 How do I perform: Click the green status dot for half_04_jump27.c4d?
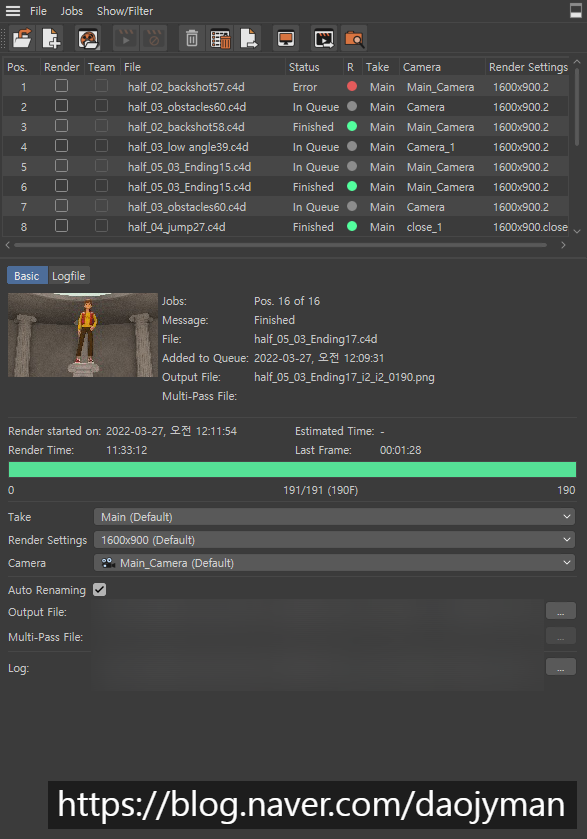(x=352, y=226)
